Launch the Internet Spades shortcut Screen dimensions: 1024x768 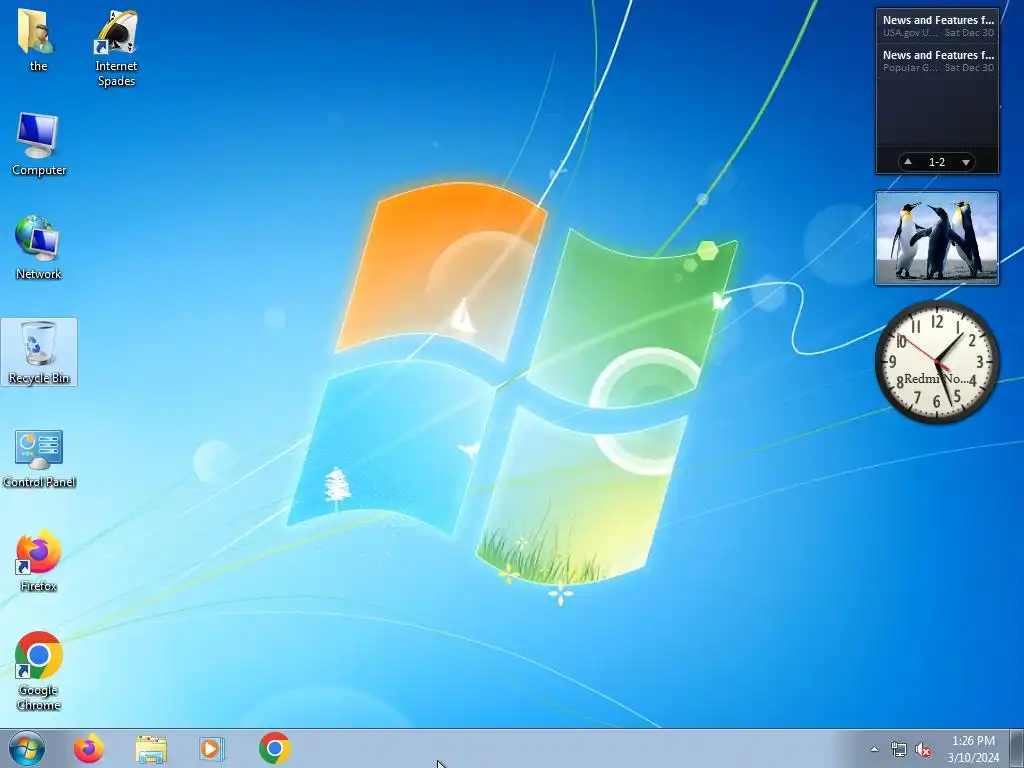tap(116, 47)
